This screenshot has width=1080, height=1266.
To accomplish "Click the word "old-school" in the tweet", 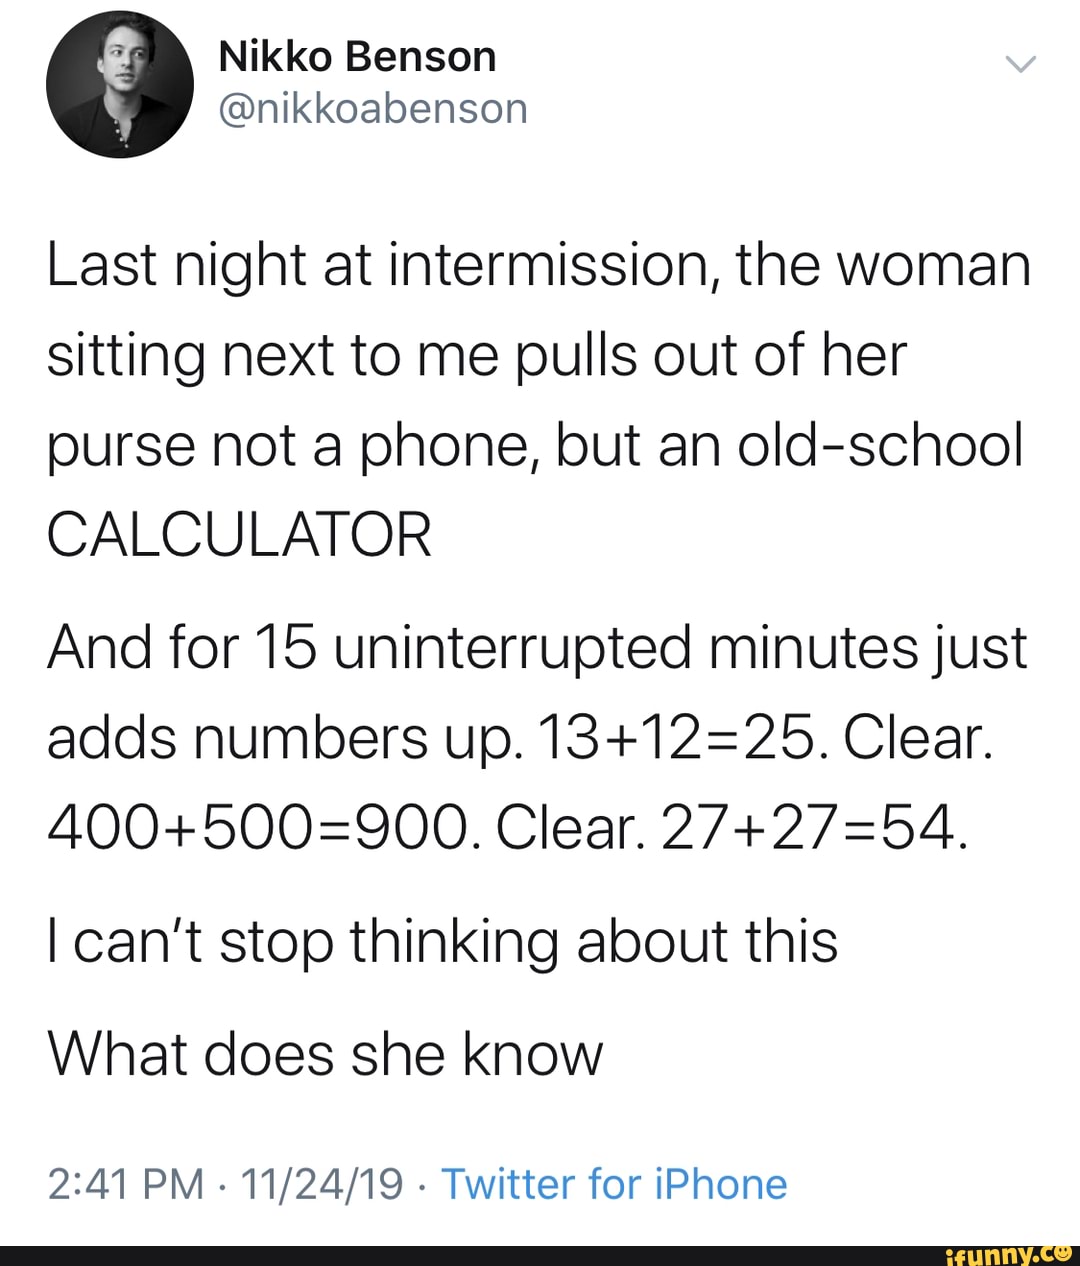I will click(x=880, y=445).
